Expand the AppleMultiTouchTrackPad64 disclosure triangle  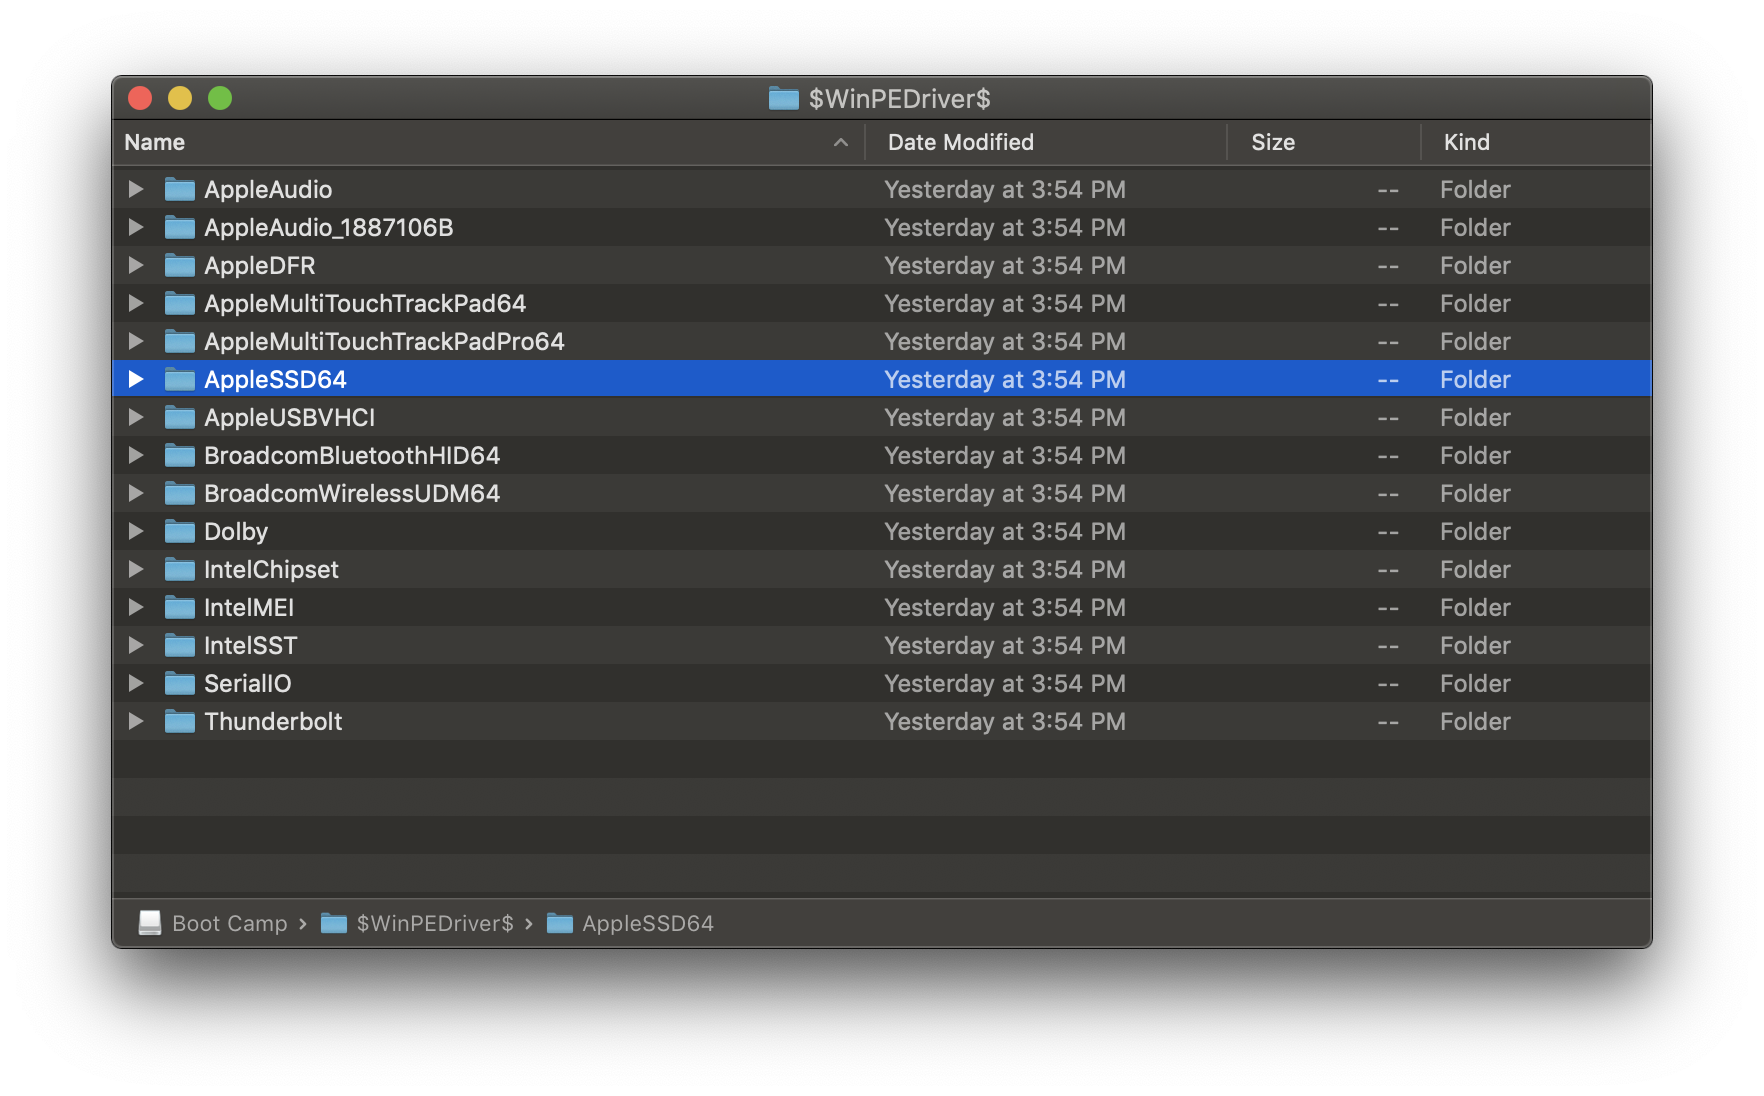136,303
